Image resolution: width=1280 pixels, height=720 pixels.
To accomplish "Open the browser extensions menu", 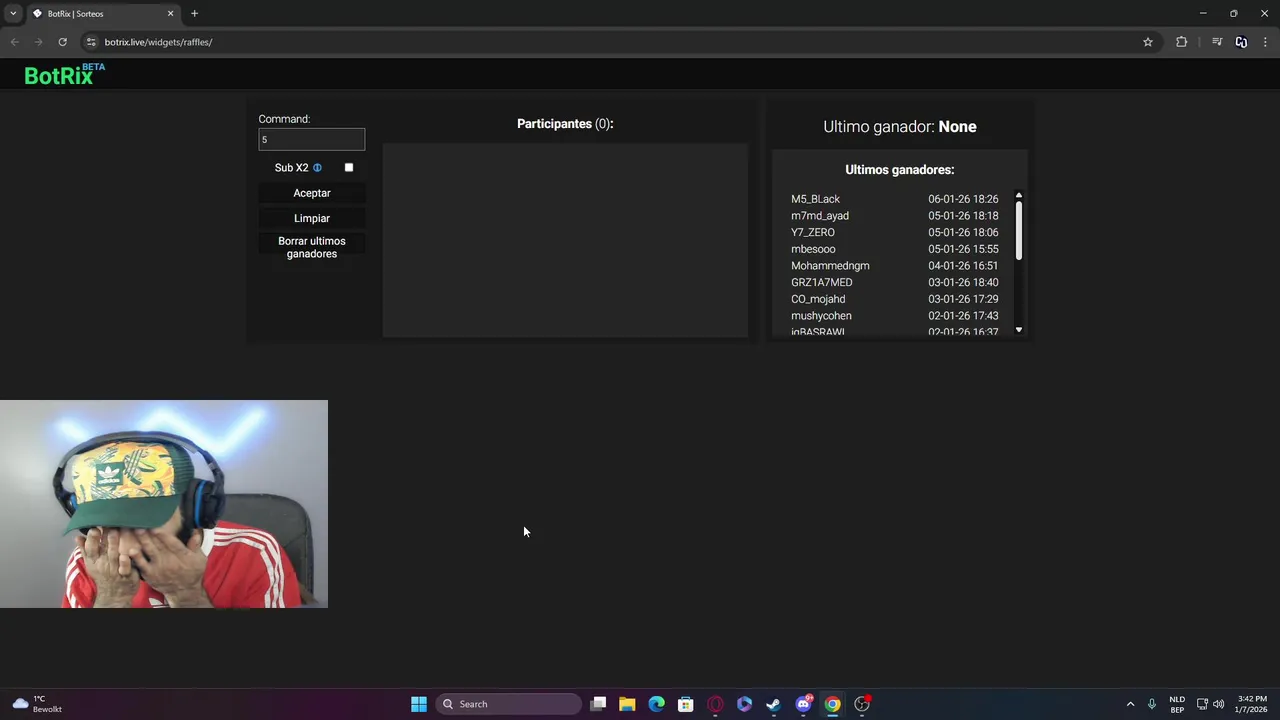I will [1182, 42].
